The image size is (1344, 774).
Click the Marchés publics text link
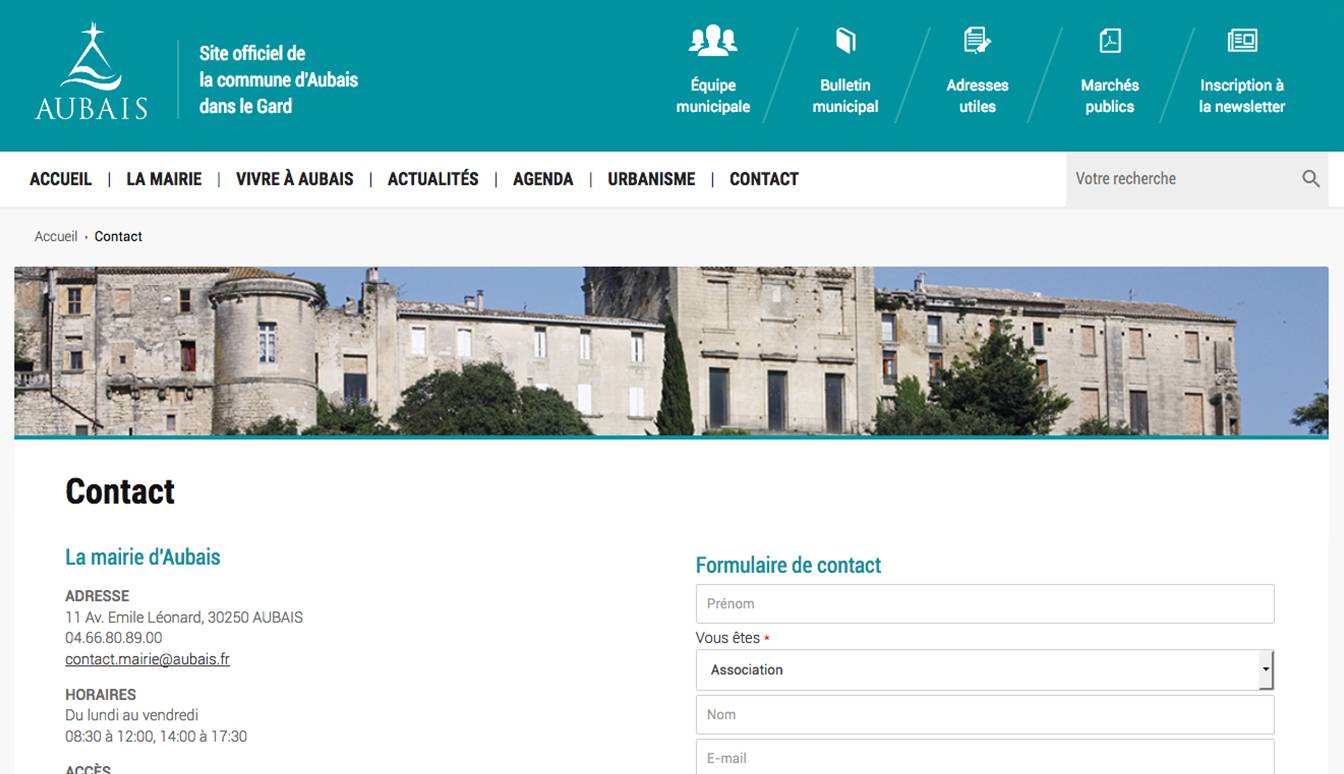pyautogui.click(x=1110, y=96)
